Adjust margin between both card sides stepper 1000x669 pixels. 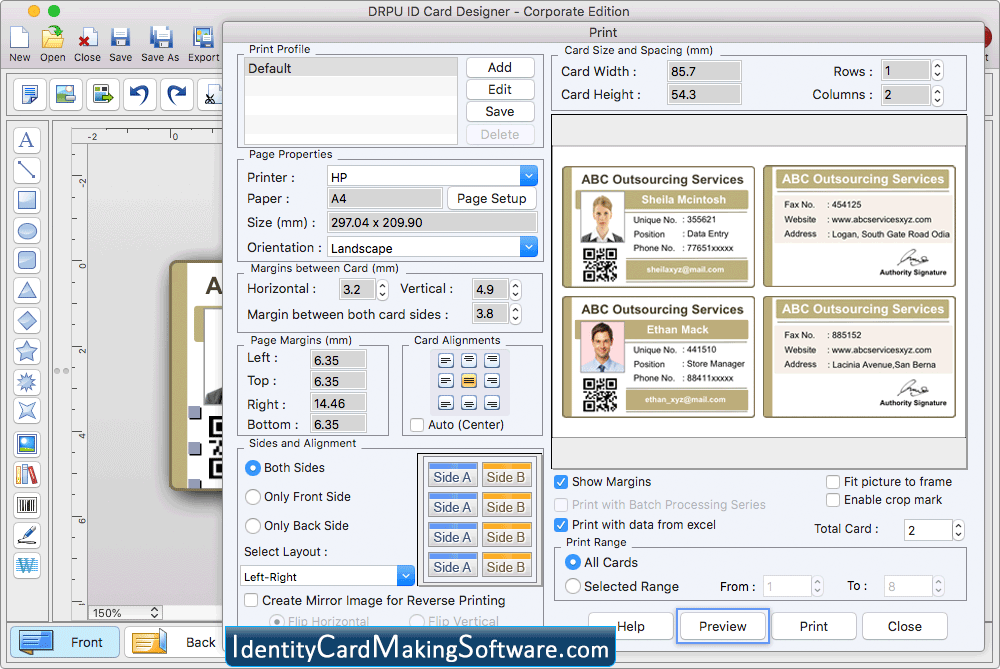[515, 313]
